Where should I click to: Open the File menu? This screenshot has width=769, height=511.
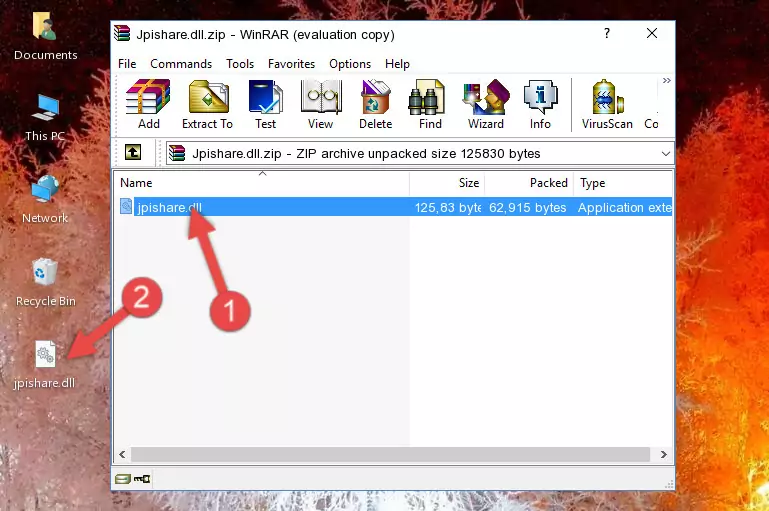click(127, 64)
